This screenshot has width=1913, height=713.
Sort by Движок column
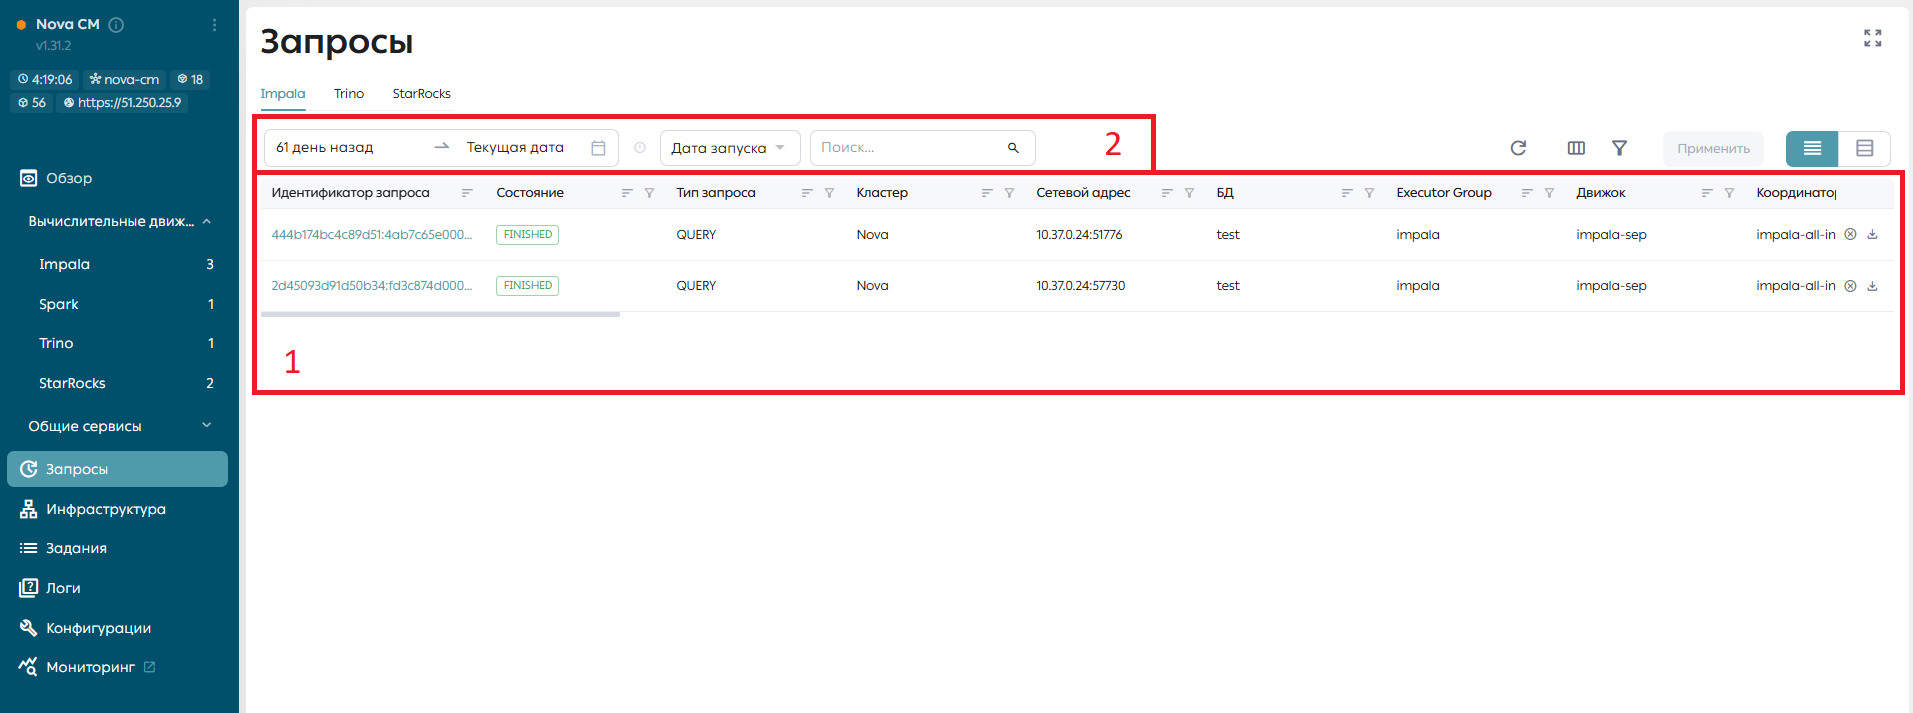click(x=1707, y=193)
